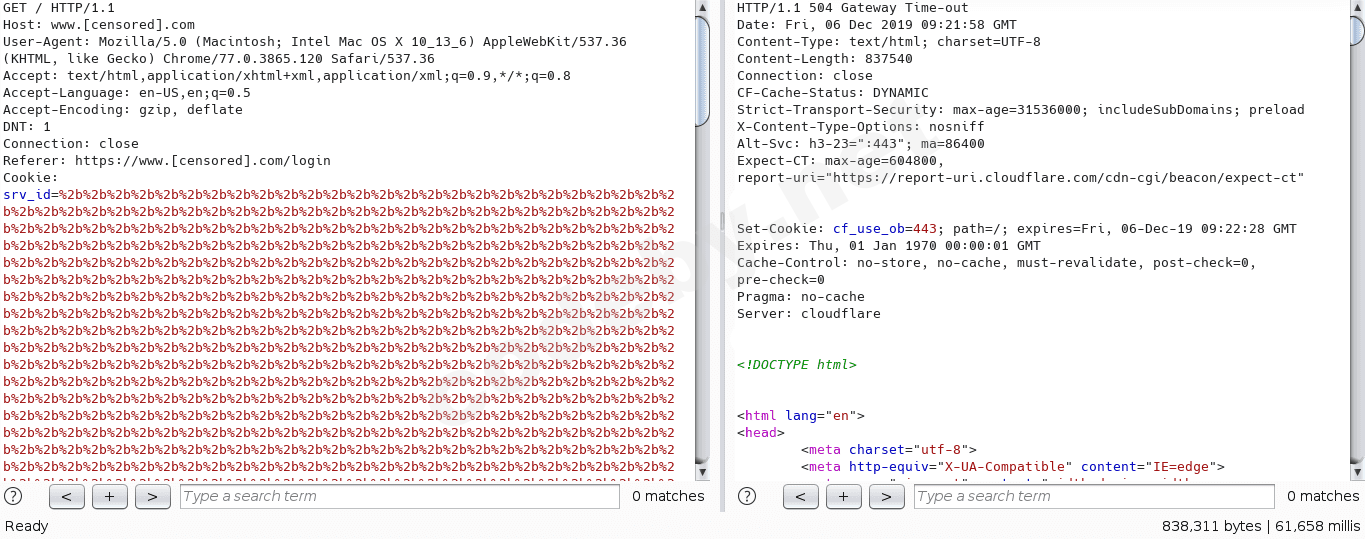Click request pane scrollbar up arrow
The width and height of the screenshot is (1365, 539).
coord(703,8)
